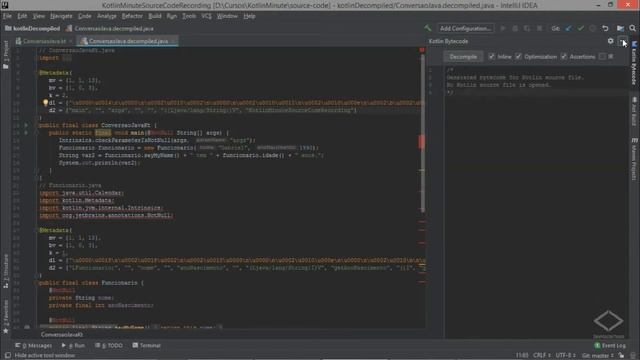
Task: Collapse the Funcionario class fold marker
Action: pyautogui.click(x=37, y=283)
